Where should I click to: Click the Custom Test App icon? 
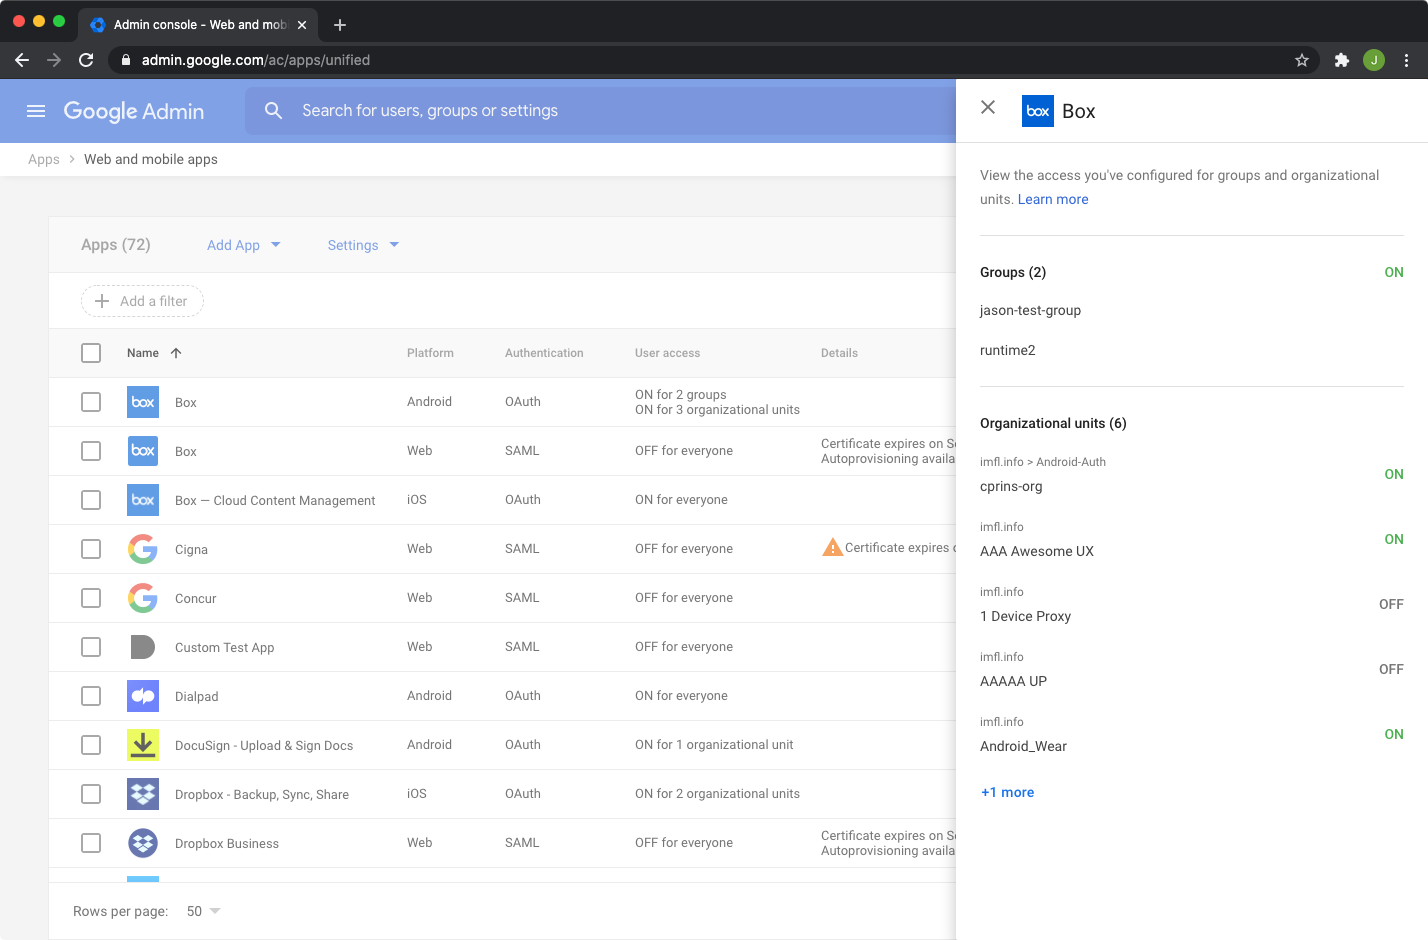[143, 647]
